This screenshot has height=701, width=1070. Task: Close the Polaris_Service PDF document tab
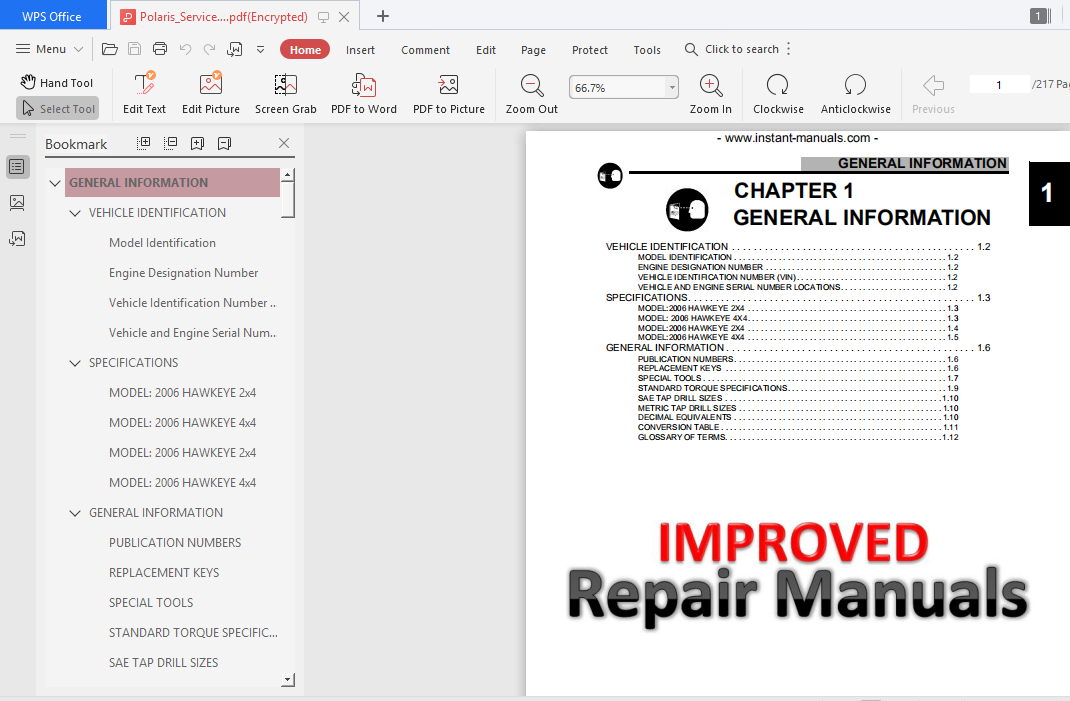[x=344, y=17]
